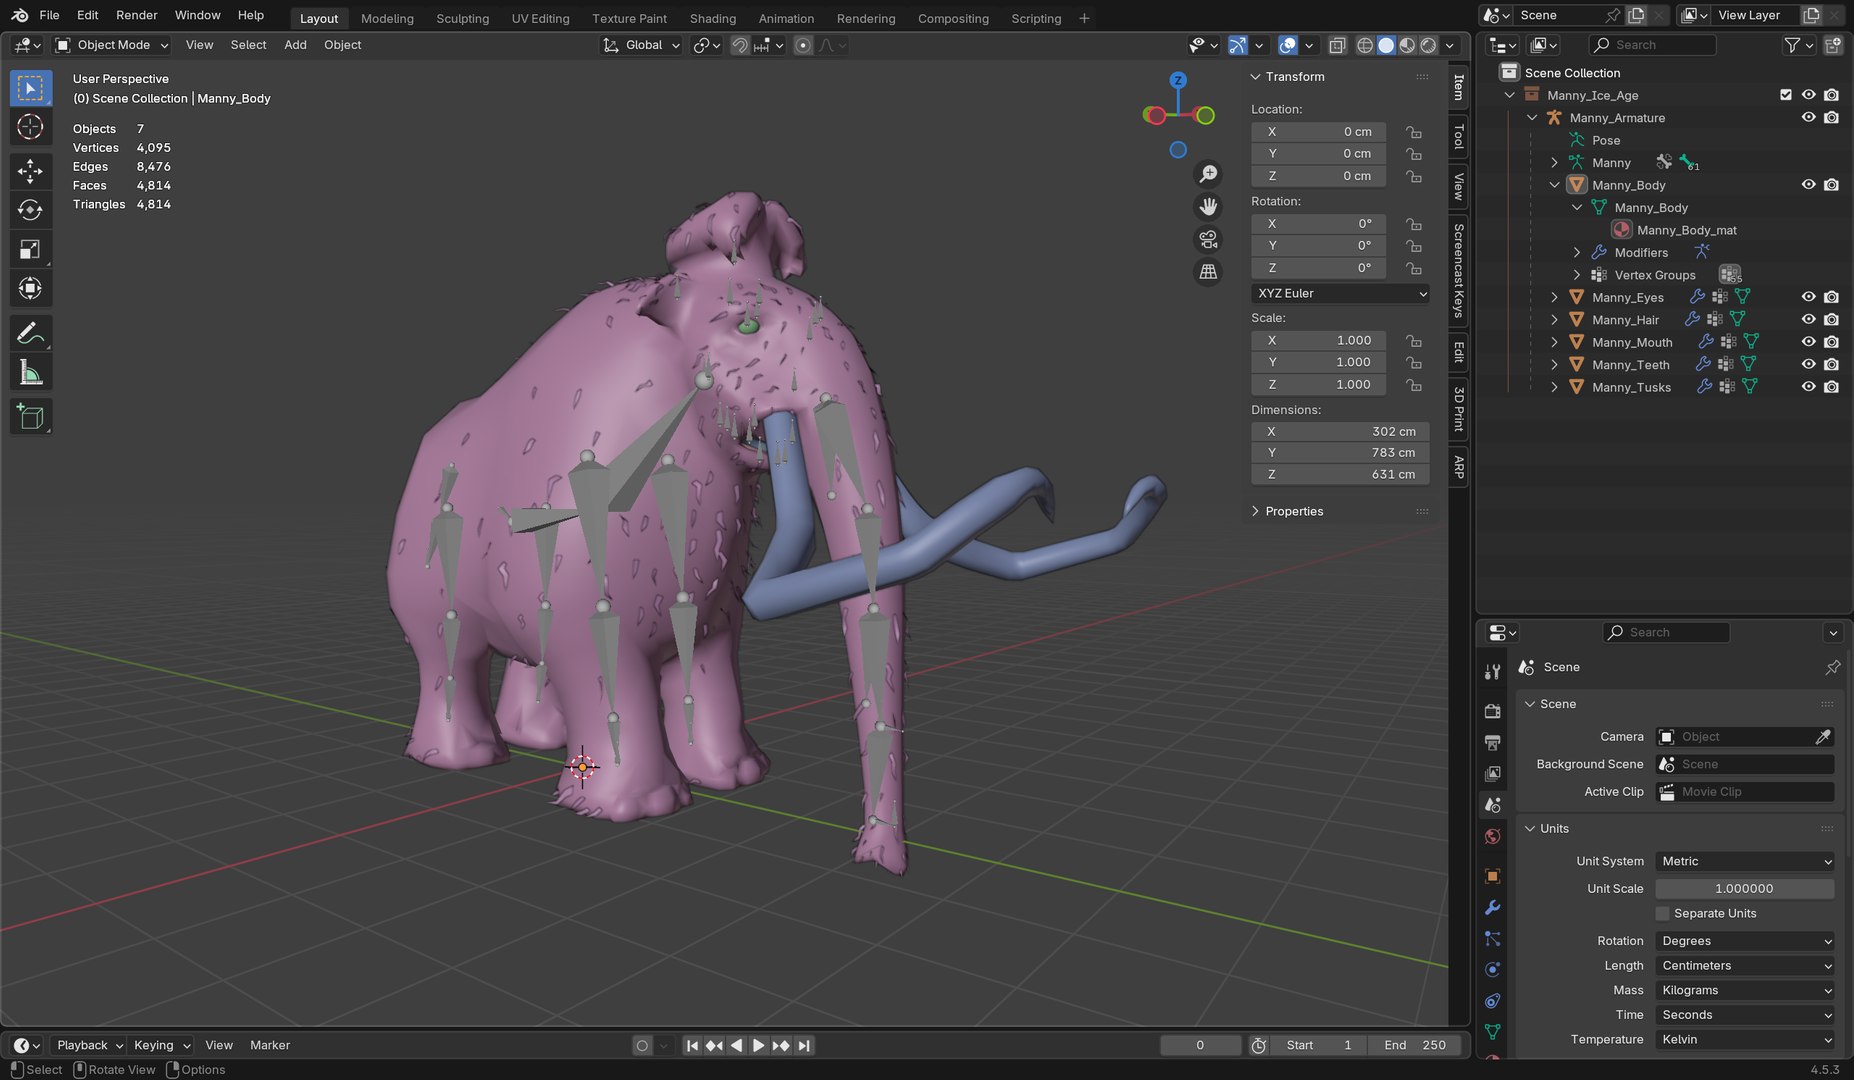
Task: Open the Render menu
Action: pos(136,15)
